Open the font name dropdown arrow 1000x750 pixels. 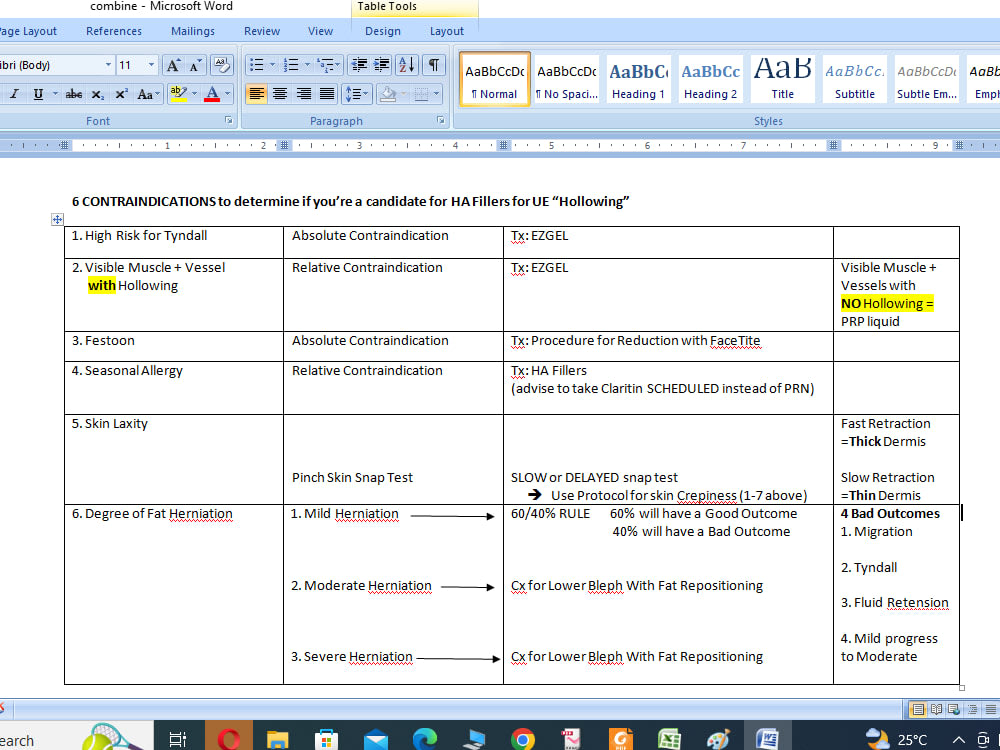tap(108, 65)
